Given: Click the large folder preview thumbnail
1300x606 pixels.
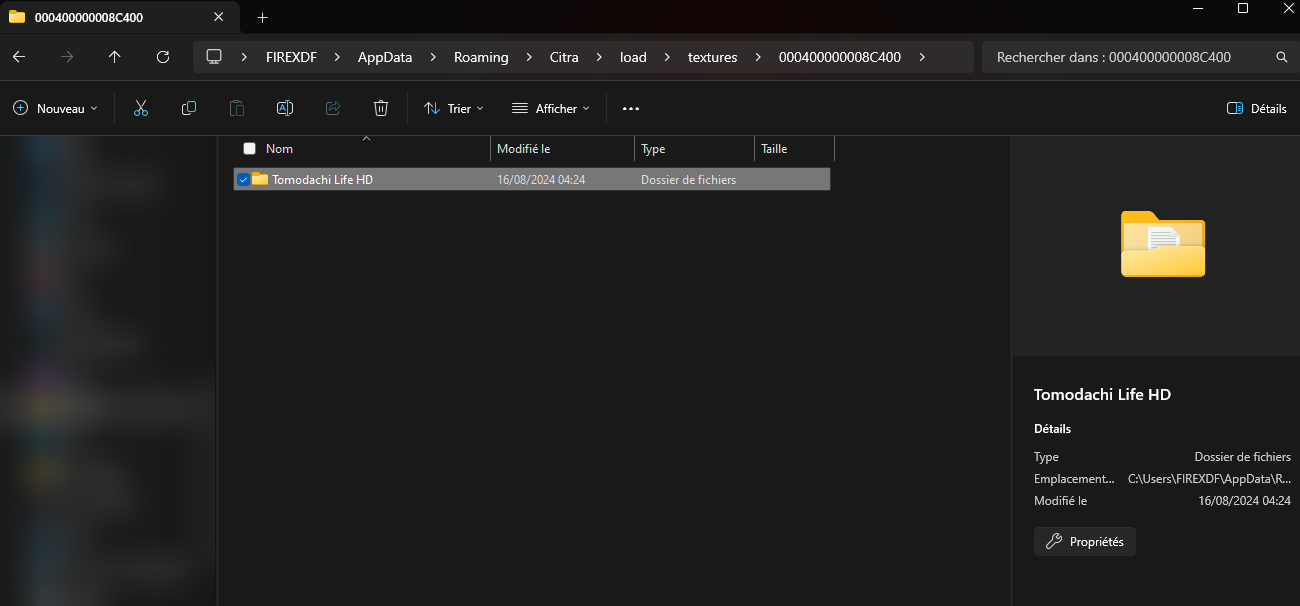Looking at the screenshot, I should tap(1163, 244).
